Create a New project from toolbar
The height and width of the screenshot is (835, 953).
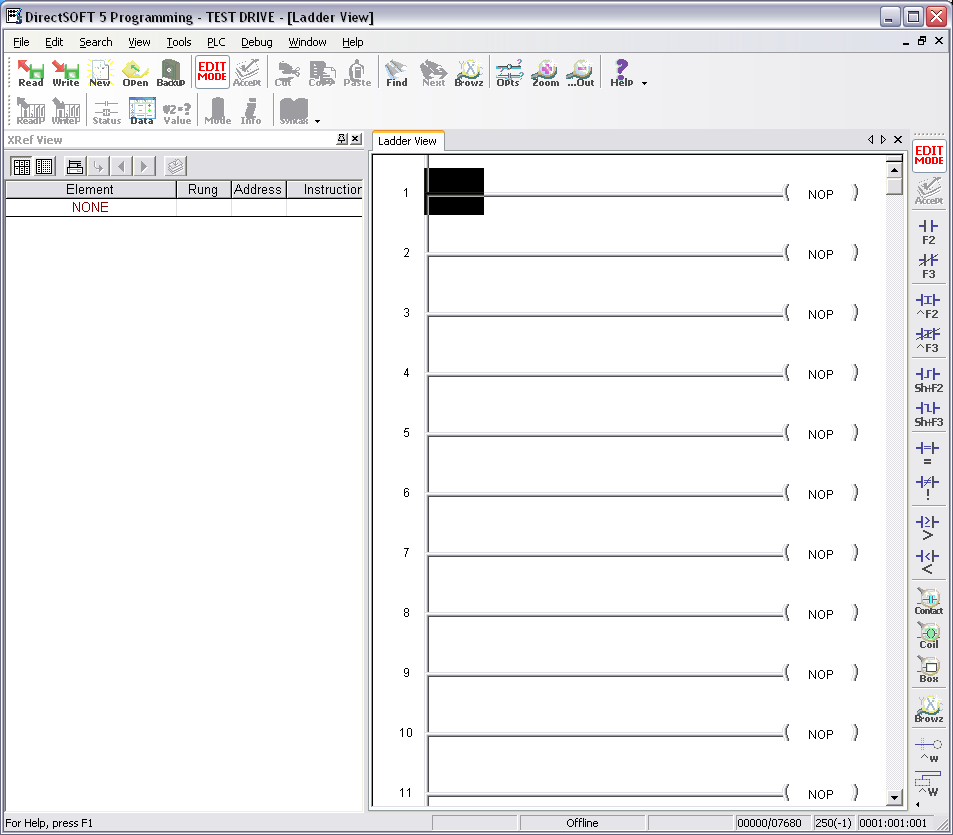tap(100, 73)
